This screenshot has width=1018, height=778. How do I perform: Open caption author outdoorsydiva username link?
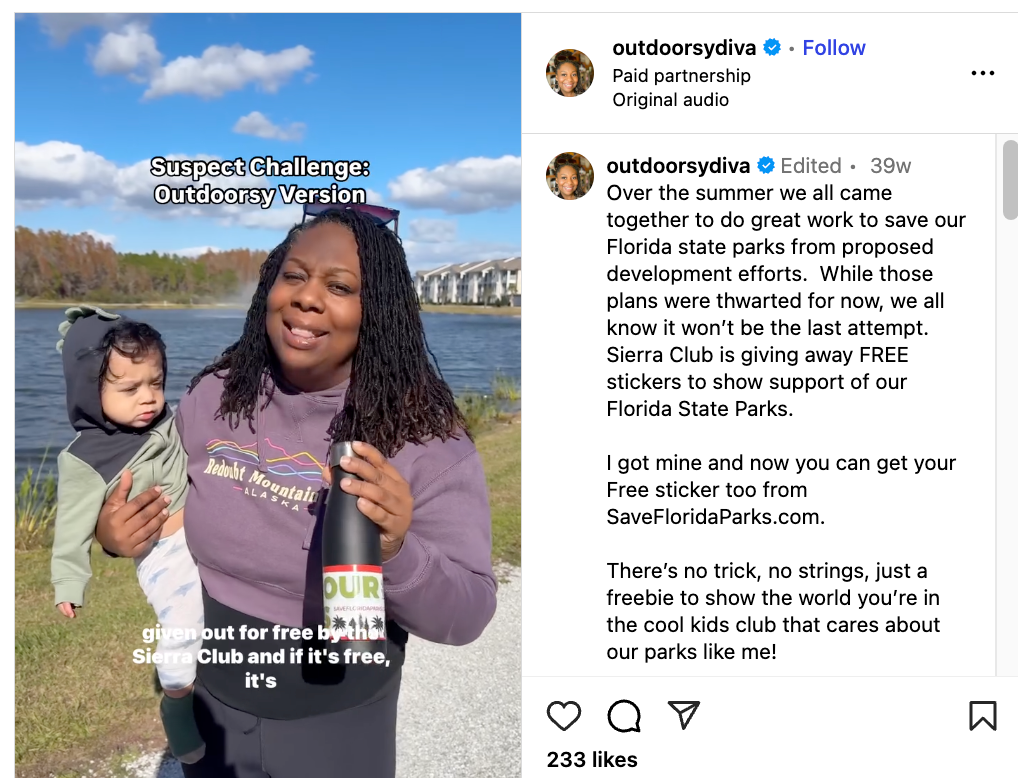coord(678,166)
